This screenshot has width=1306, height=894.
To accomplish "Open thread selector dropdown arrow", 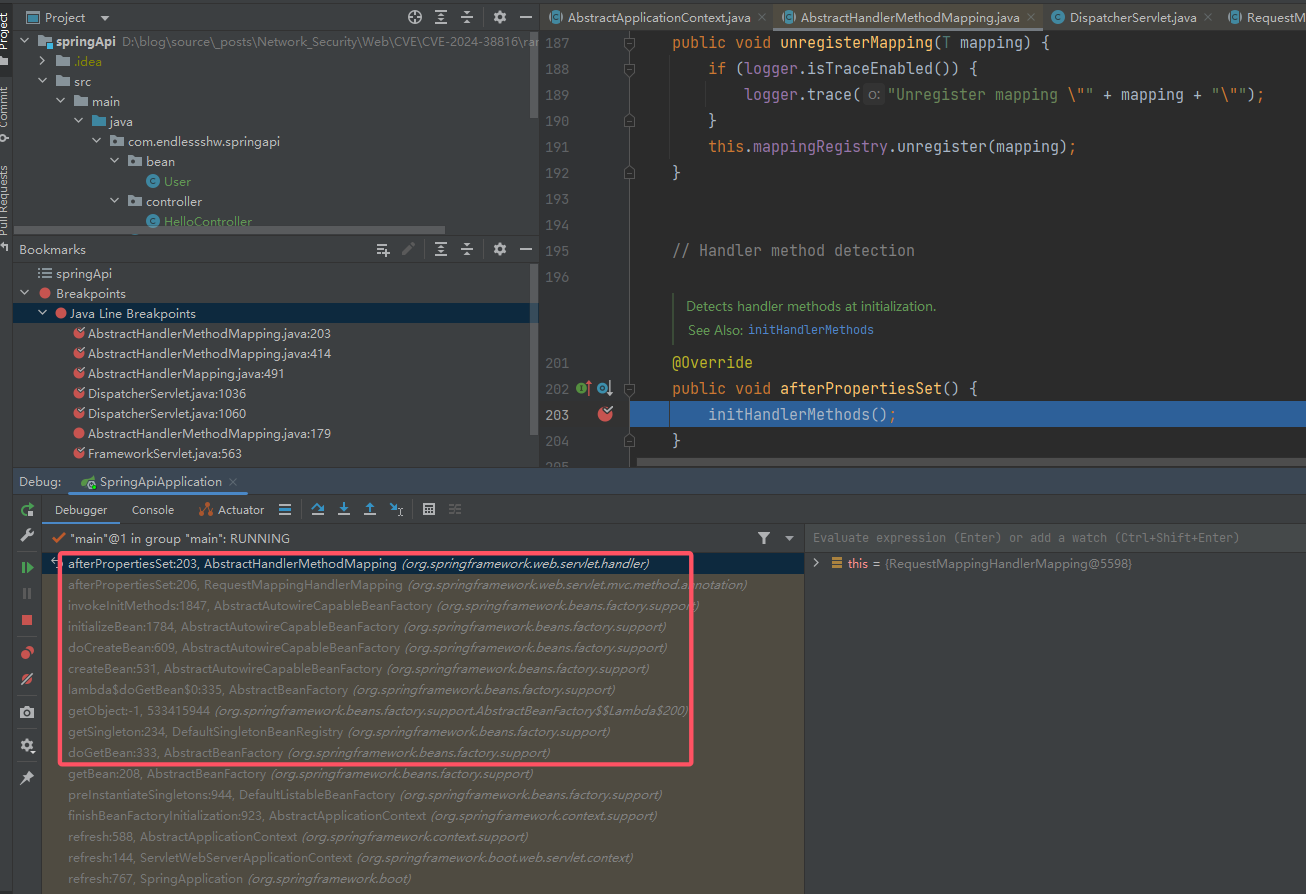I will tap(789, 538).
